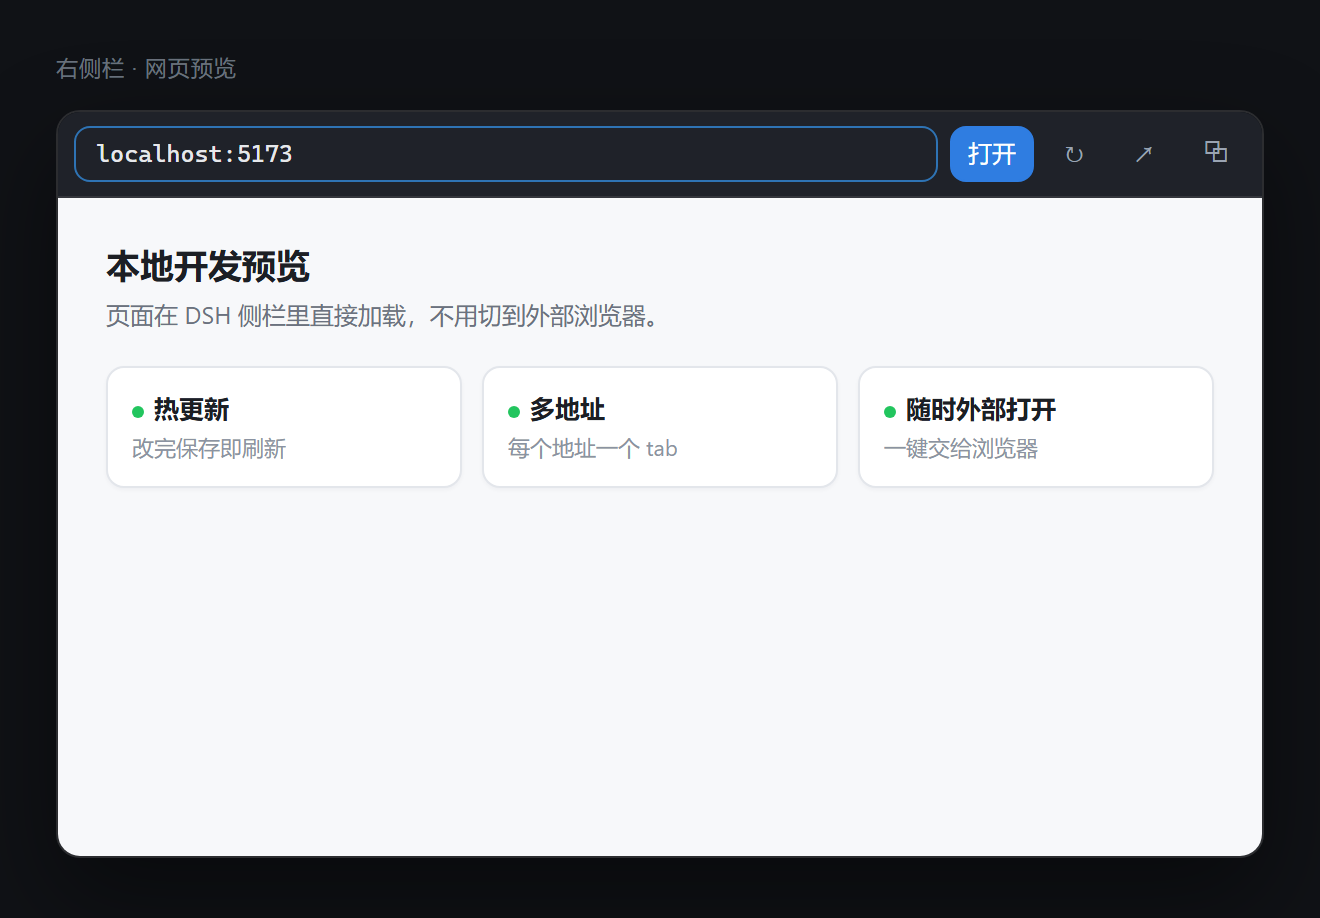The width and height of the screenshot is (1320, 918).
Task: Click the heading 本地开发预览
Action: [208, 267]
